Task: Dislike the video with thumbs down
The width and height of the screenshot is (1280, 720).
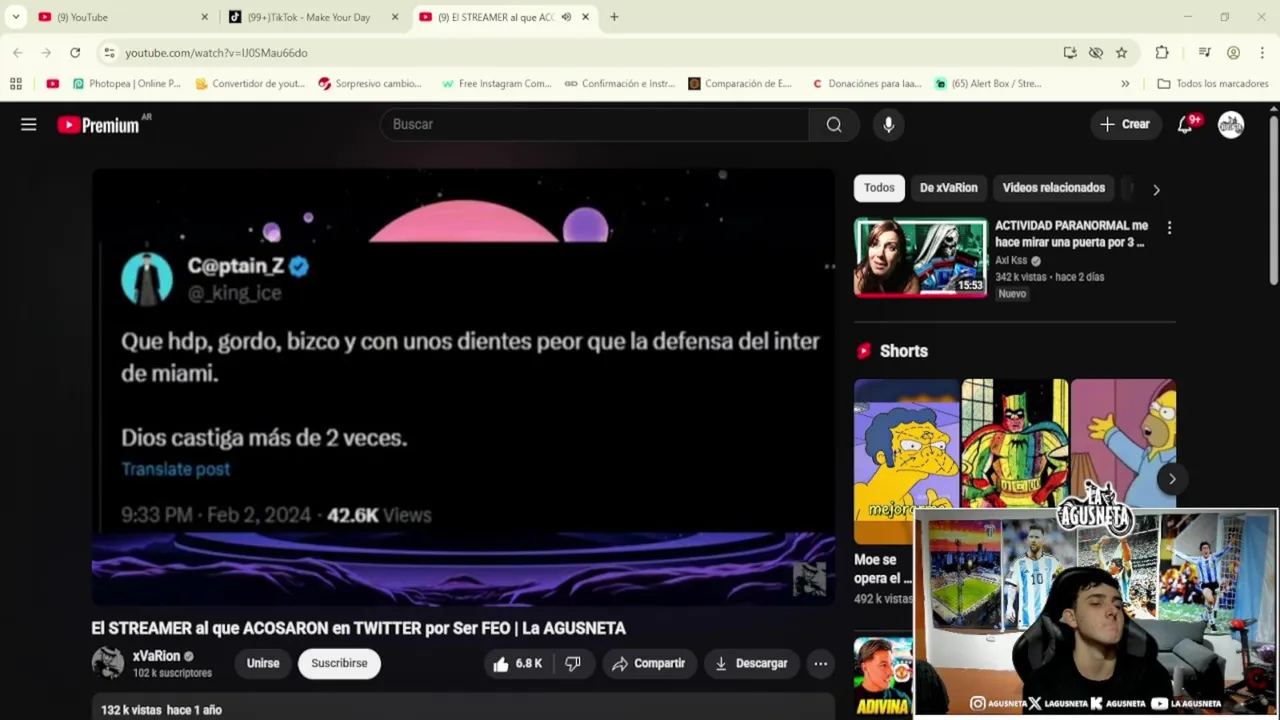Action: pos(573,663)
